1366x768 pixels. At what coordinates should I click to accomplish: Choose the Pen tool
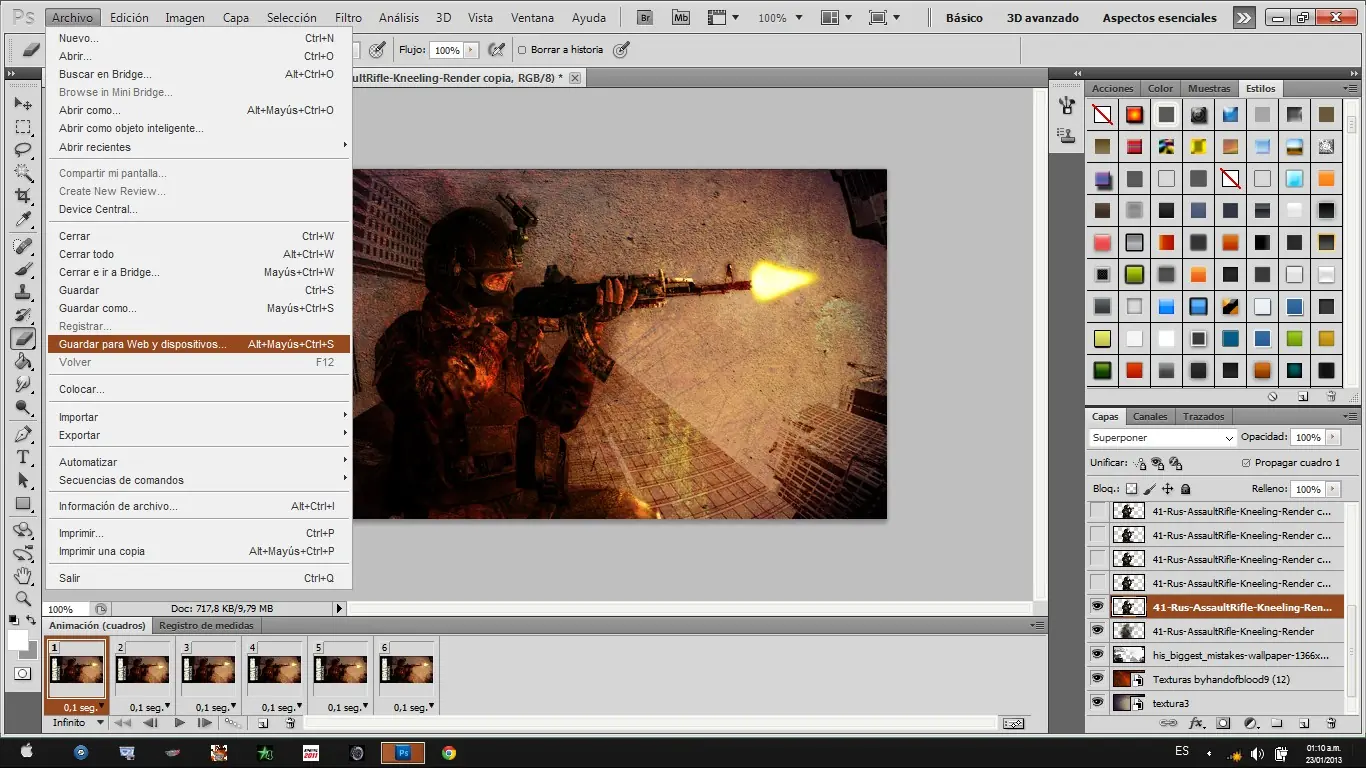[23, 434]
